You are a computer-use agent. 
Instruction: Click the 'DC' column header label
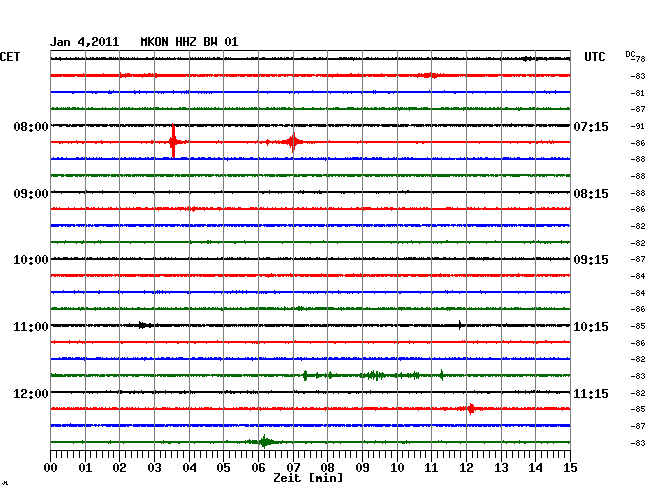(630, 54)
